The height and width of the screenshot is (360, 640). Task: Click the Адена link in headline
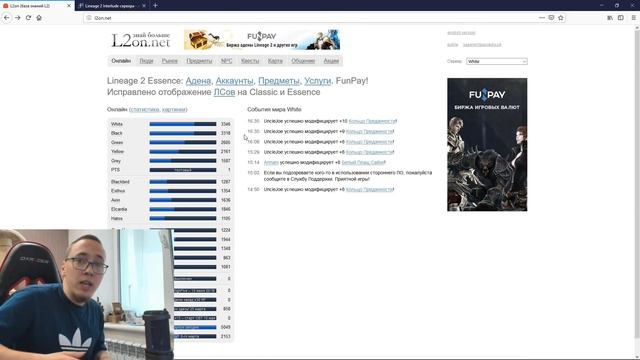coord(198,81)
